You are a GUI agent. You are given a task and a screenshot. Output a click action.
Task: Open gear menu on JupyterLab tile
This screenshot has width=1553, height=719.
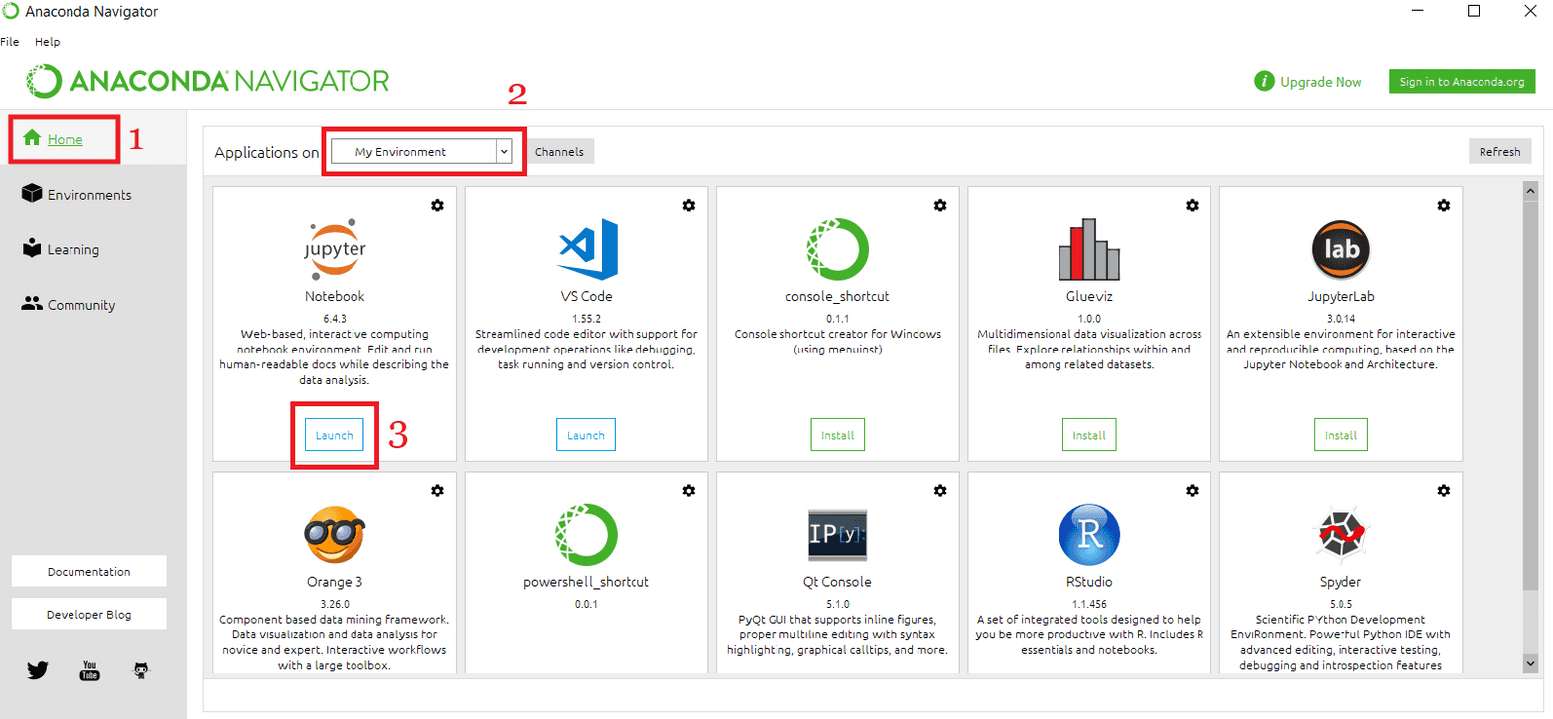[x=1443, y=205]
